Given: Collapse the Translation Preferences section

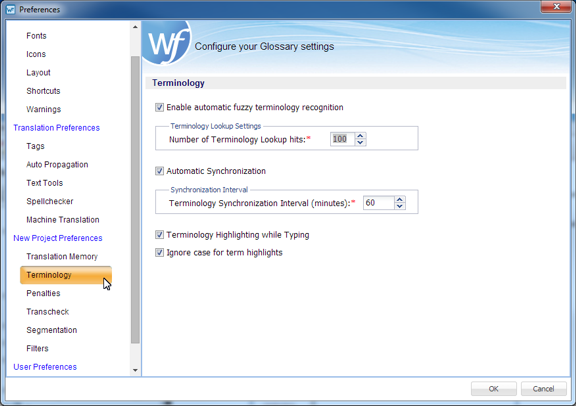Looking at the screenshot, I should pos(57,128).
